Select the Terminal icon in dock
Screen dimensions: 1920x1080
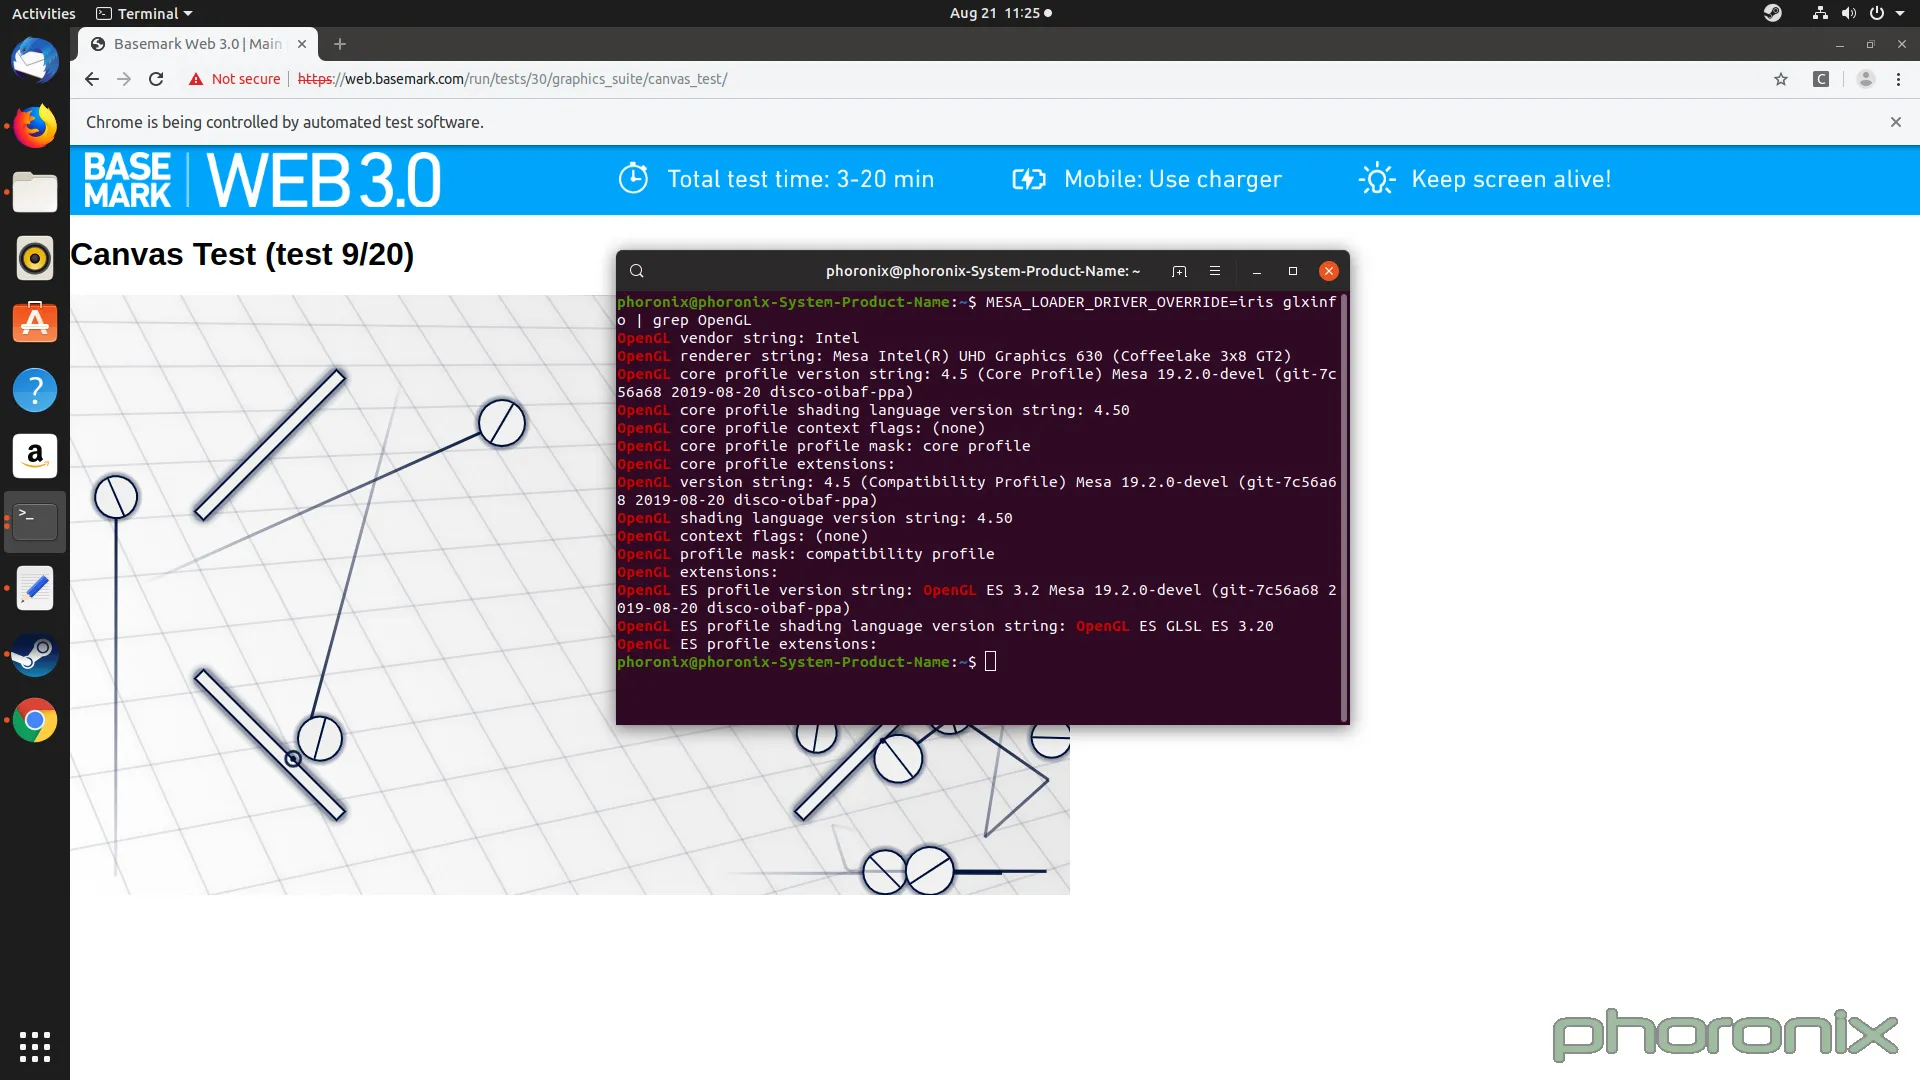(x=35, y=522)
